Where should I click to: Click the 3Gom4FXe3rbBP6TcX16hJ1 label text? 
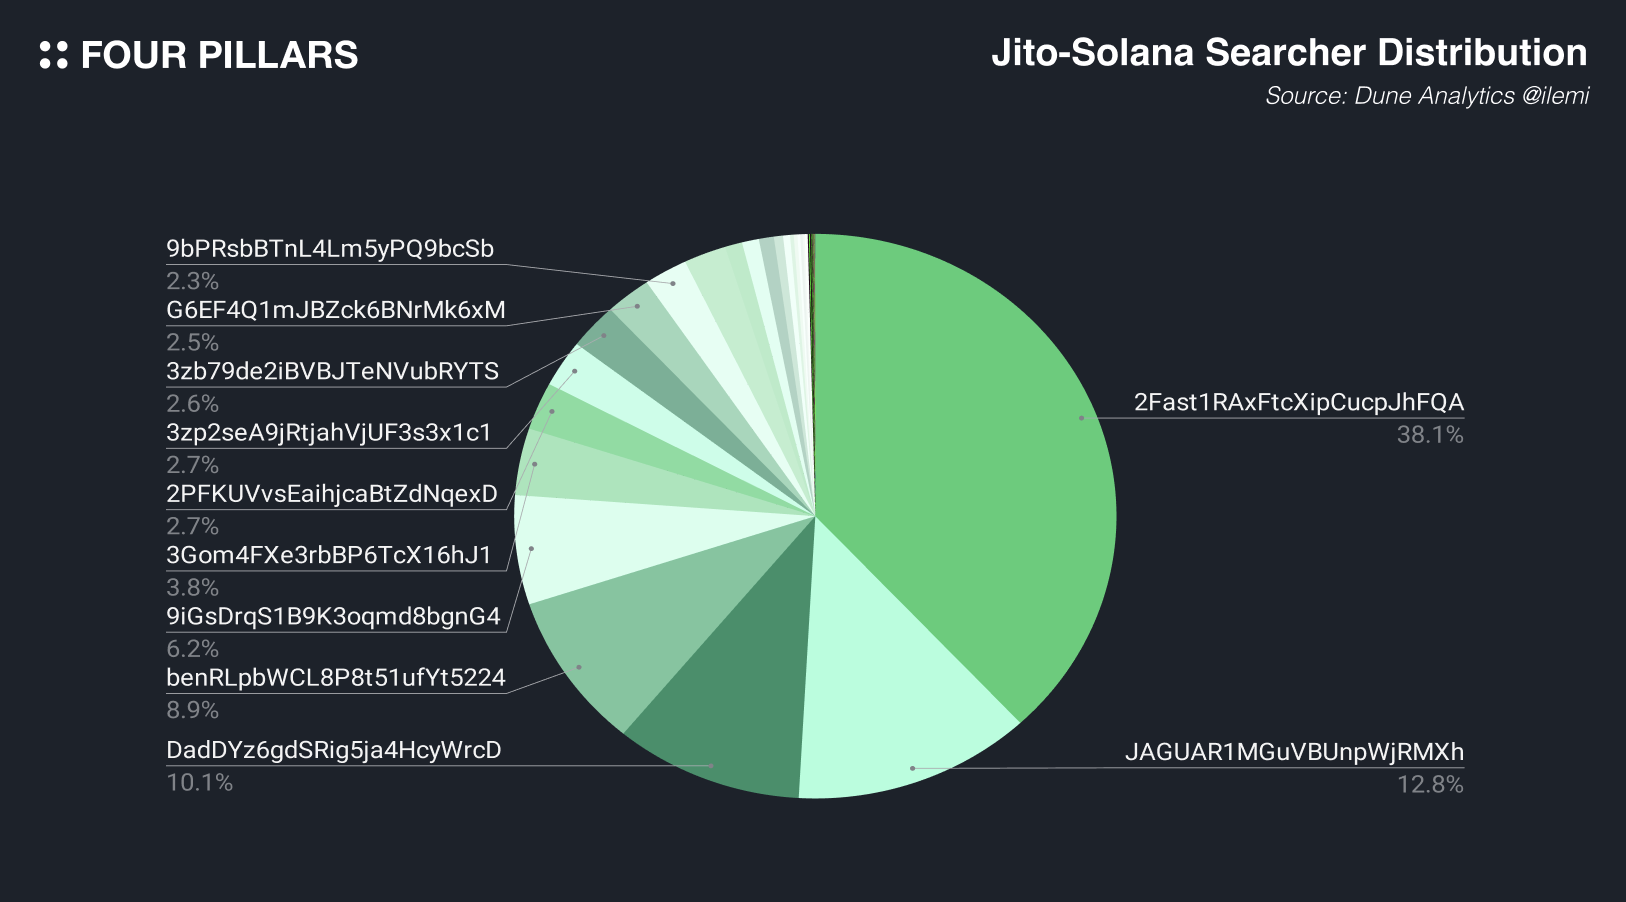tap(329, 555)
